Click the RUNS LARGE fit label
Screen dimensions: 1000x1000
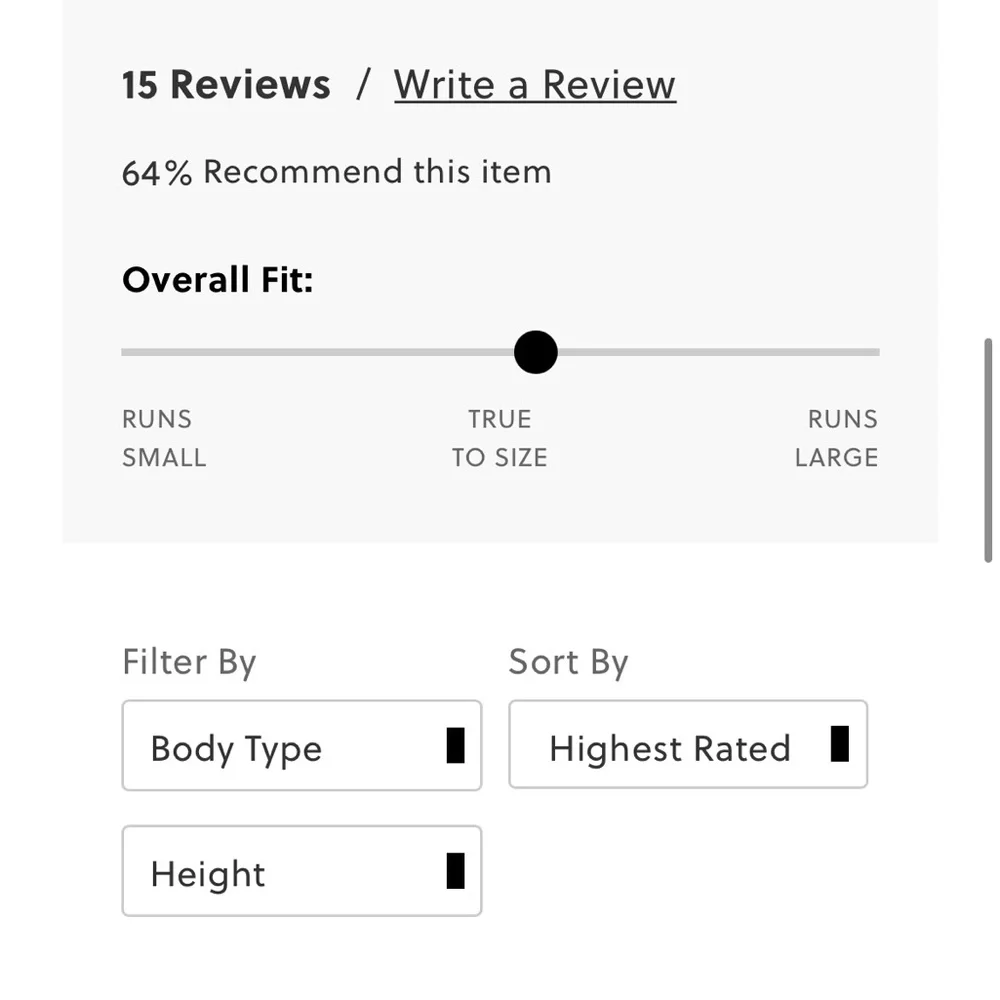(837, 438)
